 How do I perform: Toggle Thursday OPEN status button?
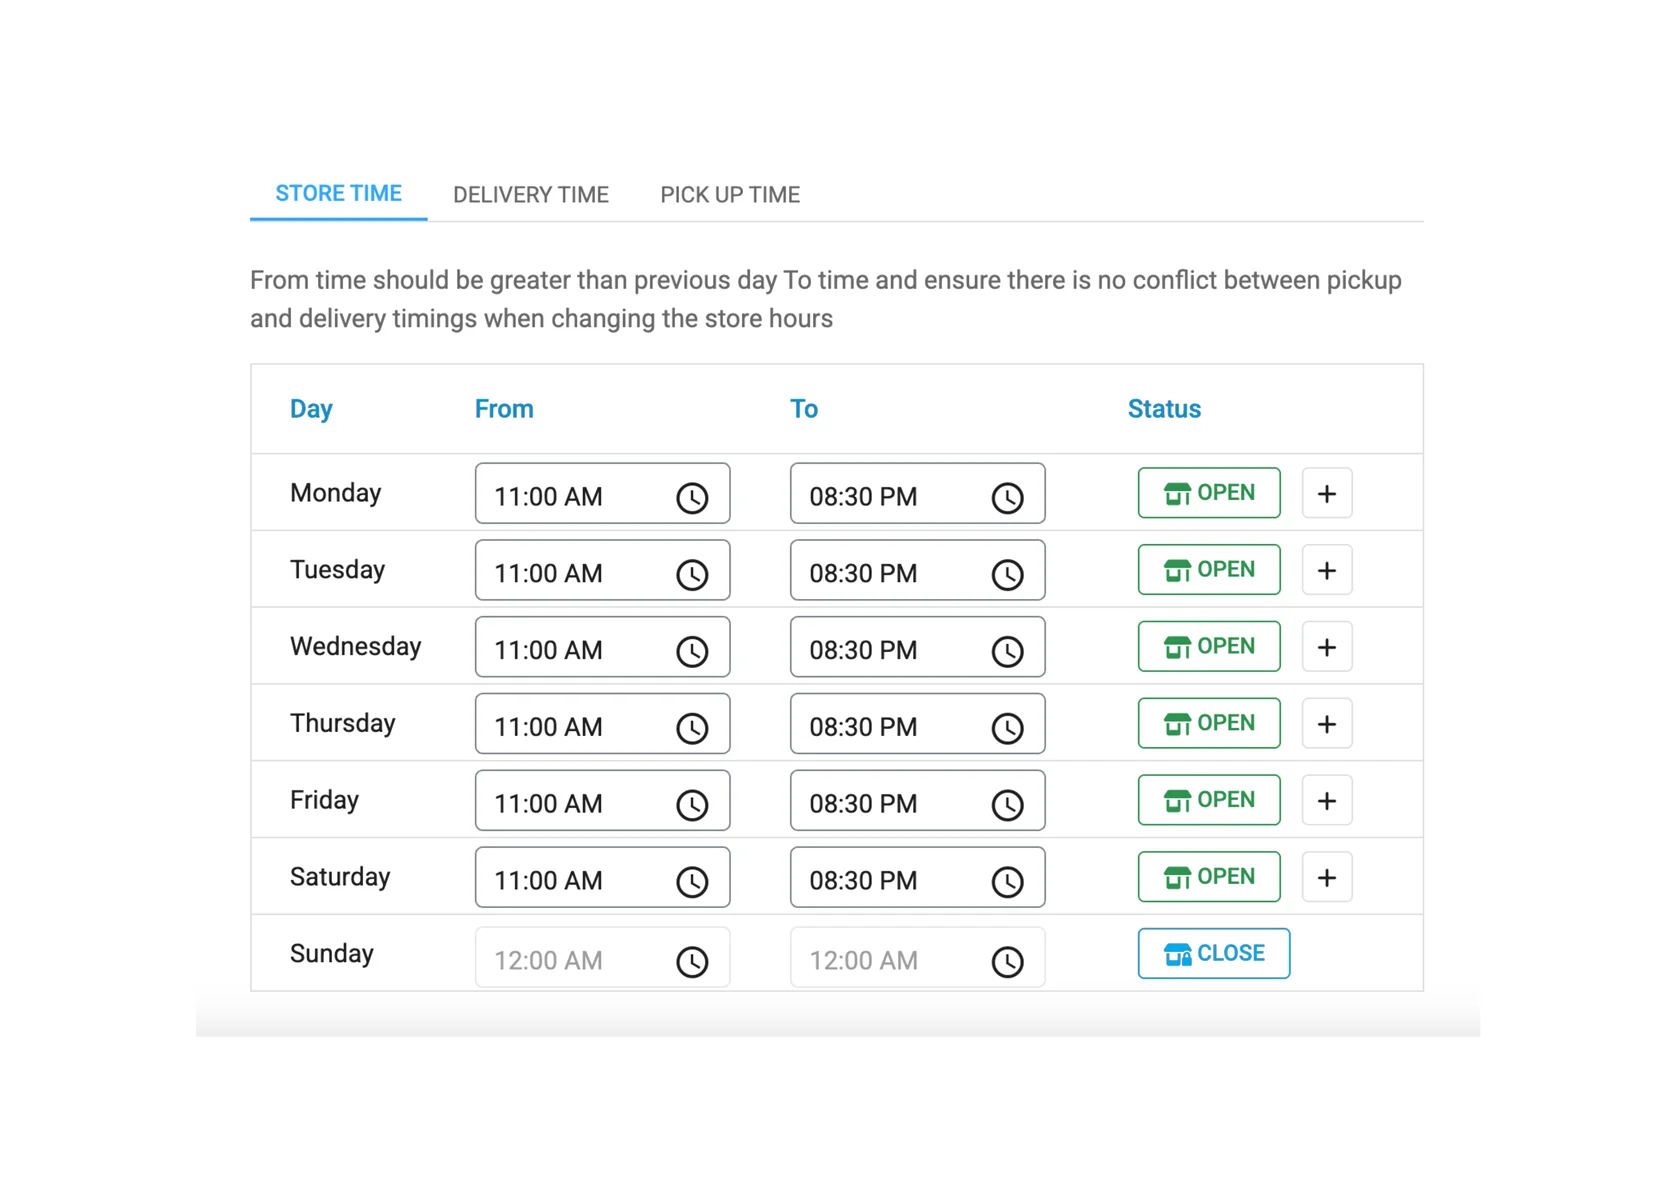1208,723
